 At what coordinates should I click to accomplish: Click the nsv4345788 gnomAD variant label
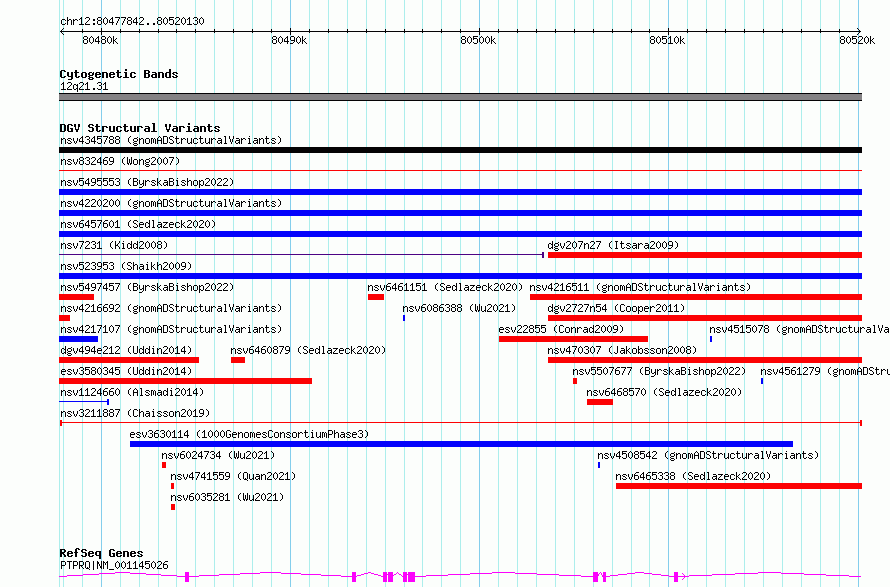pyautogui.click(x=171, y=140)
